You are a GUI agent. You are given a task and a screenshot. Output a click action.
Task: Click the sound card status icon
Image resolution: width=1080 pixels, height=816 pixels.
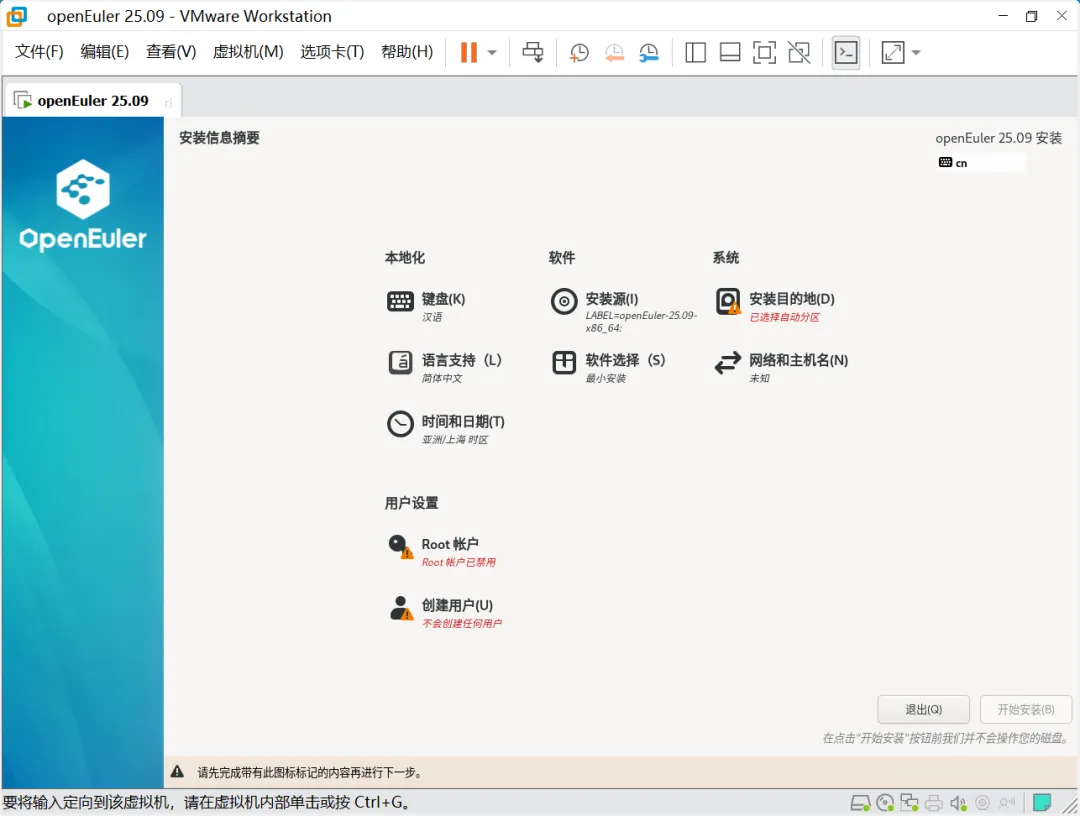pos(957,803)
